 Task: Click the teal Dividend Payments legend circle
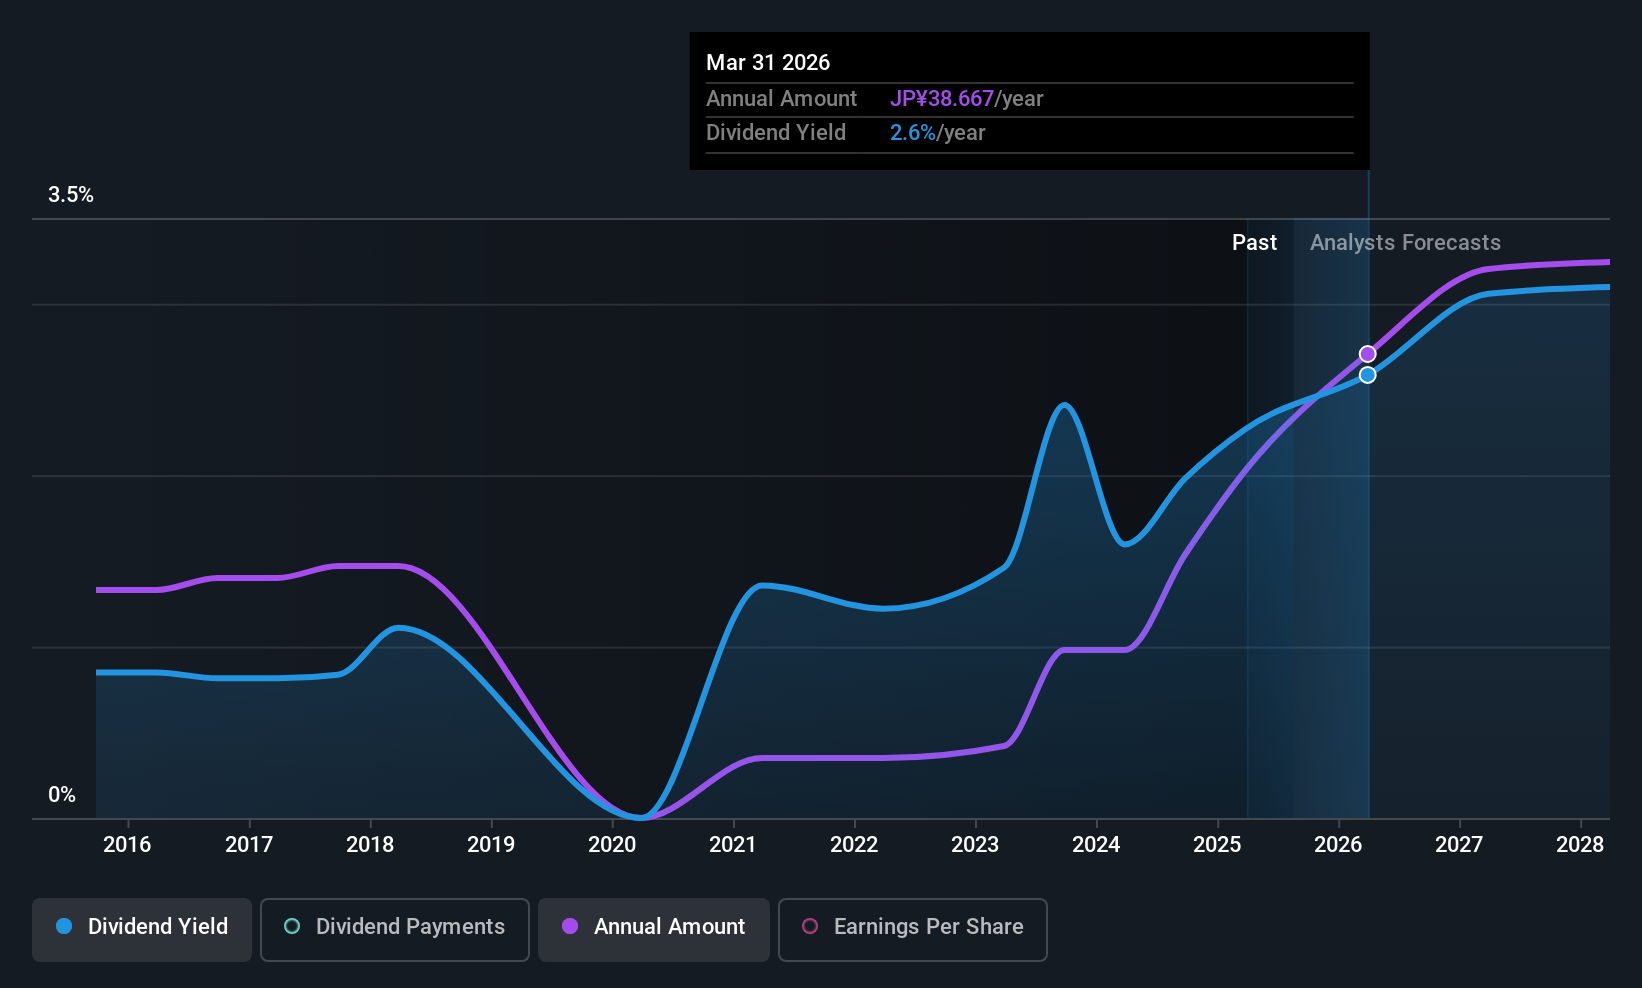point(292,926)
